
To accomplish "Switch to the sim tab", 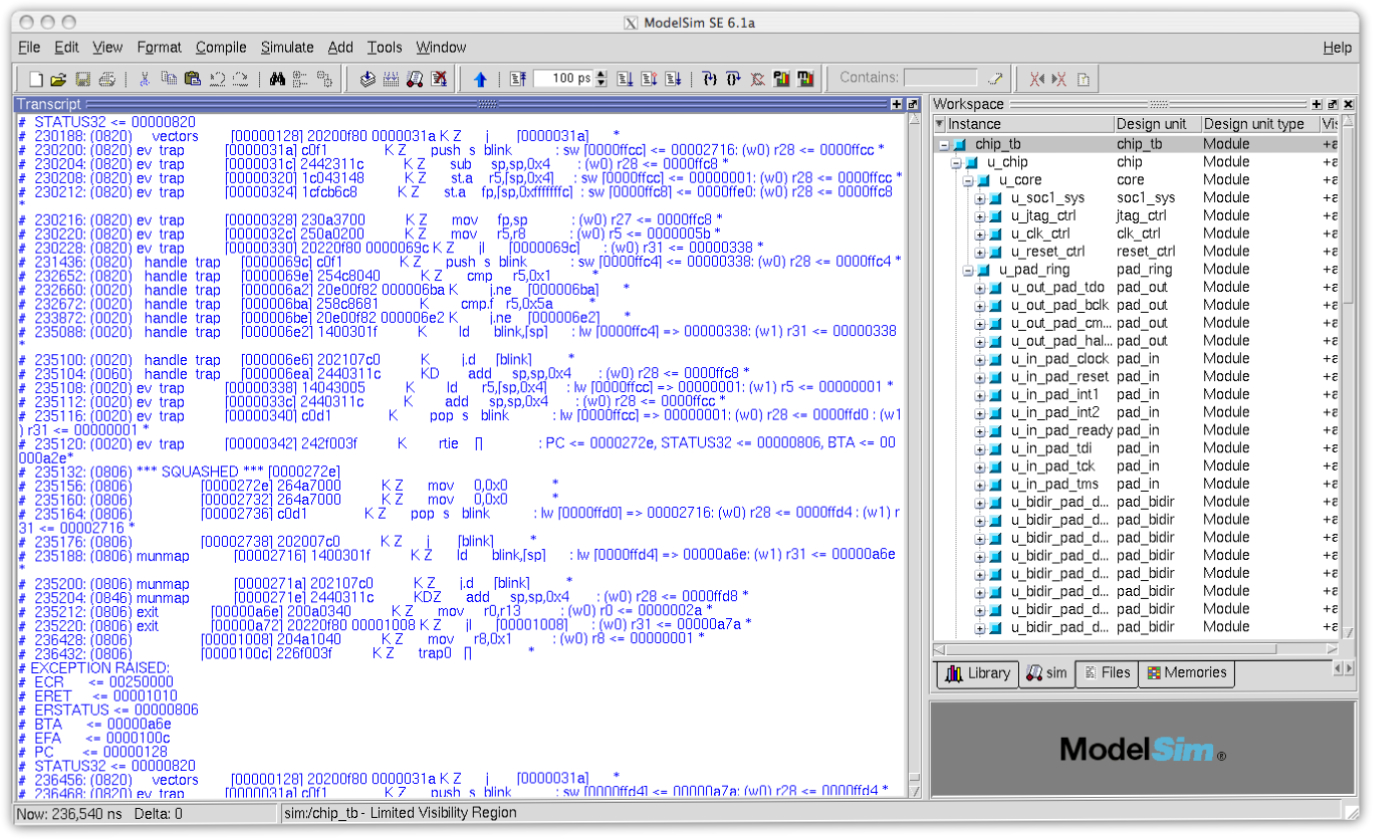I will 1046,674.
